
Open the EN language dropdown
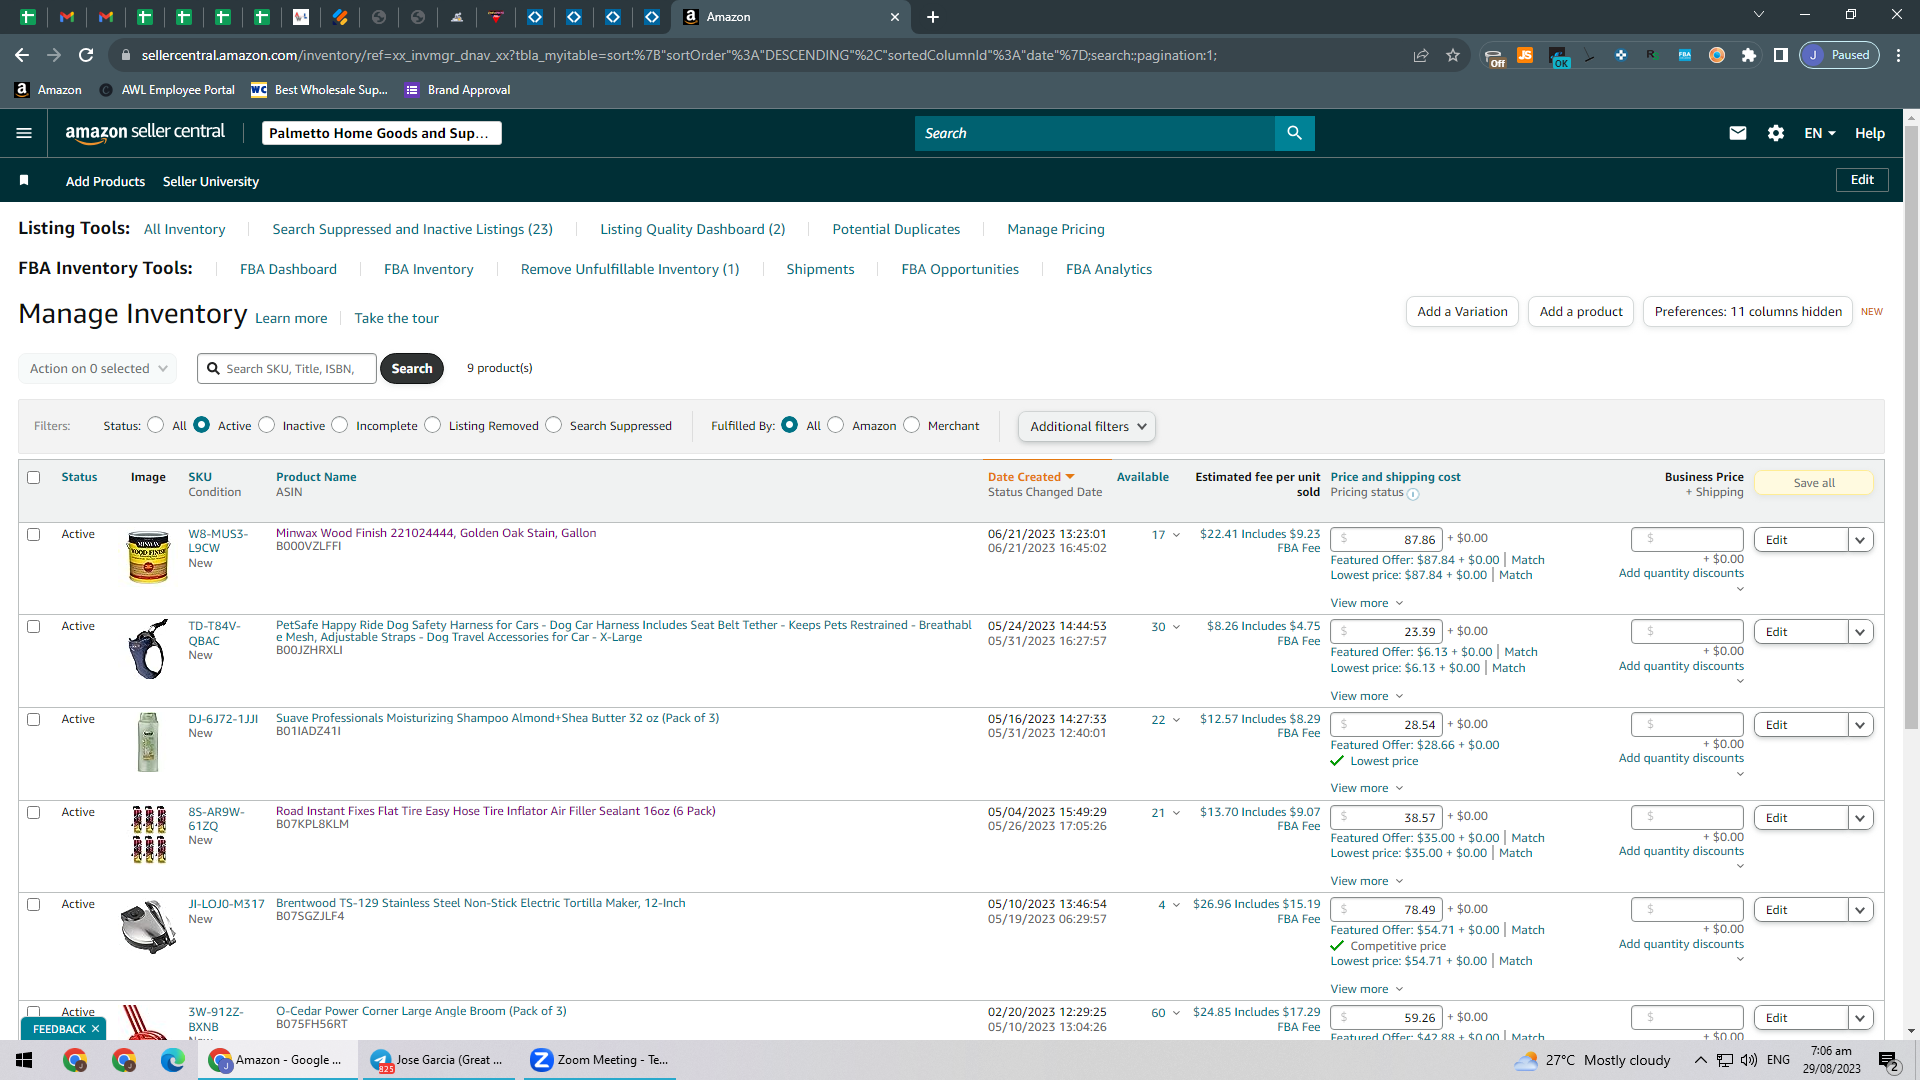(x=1820, y=133)
